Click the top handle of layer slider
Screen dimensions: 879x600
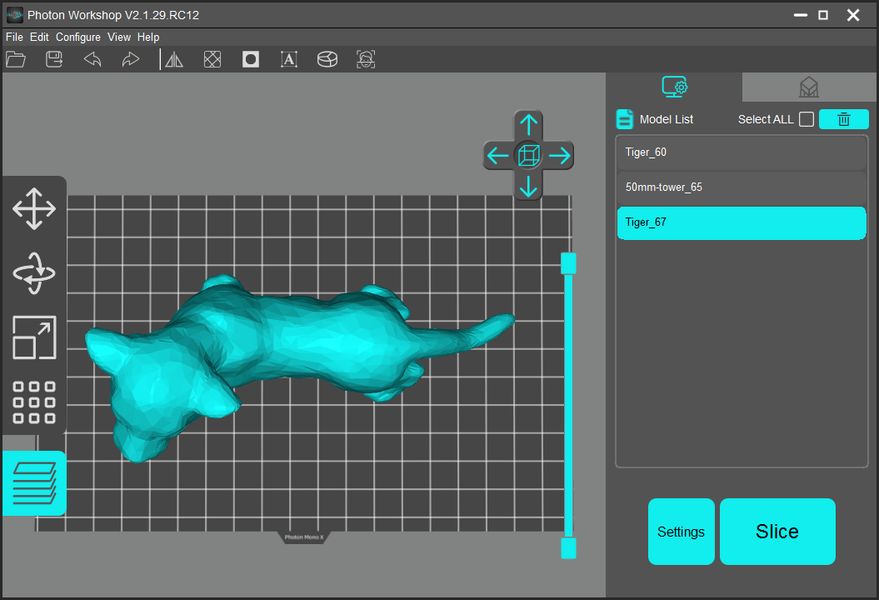click(x=568, y=263)
